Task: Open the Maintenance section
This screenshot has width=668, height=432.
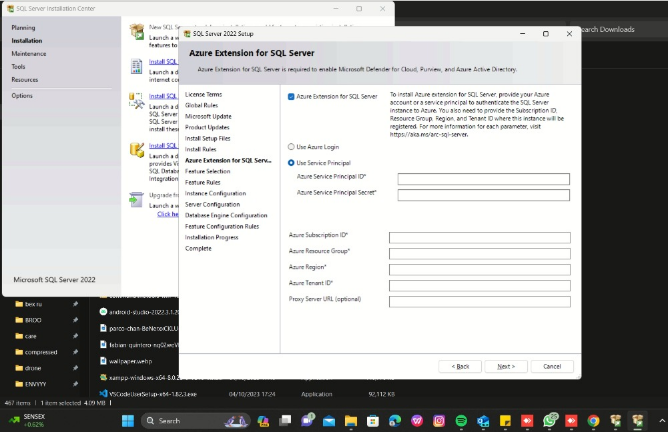Action: point(28,54)
